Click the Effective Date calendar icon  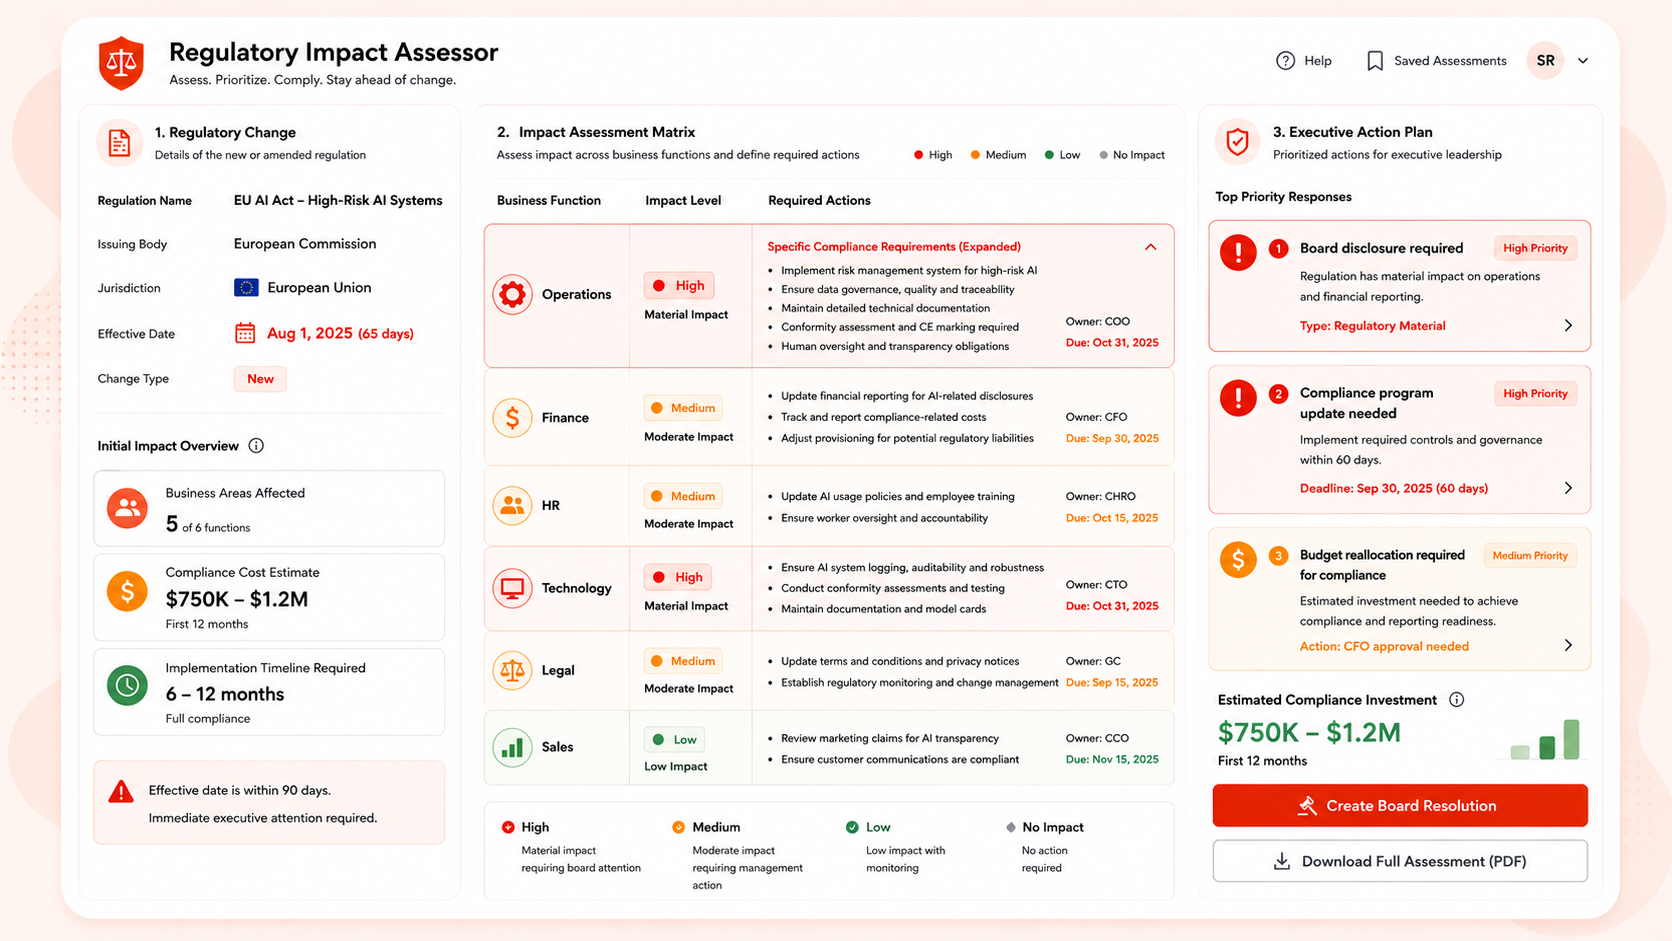pyautogui.click(x=245, y=333)
